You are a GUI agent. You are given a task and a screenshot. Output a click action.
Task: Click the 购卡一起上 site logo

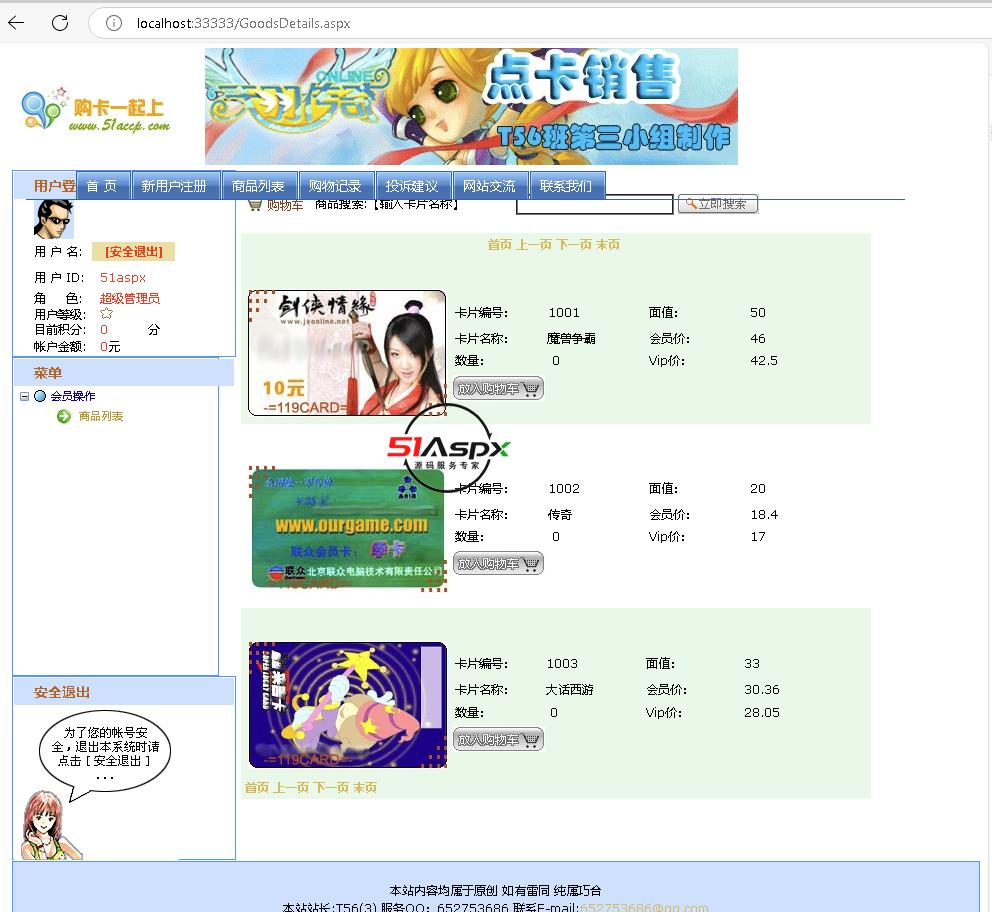click(x=96, y=111)
